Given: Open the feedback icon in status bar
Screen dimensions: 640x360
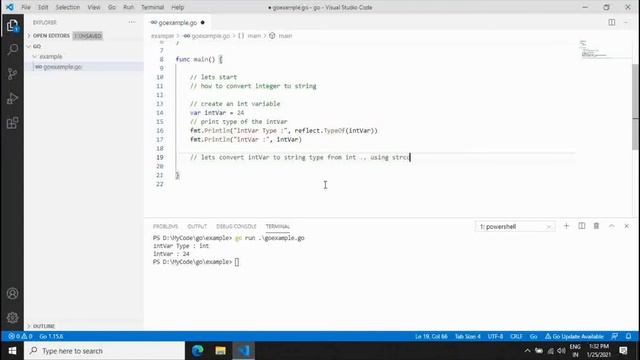Looking at the screenshot, I should coord(614,336).
